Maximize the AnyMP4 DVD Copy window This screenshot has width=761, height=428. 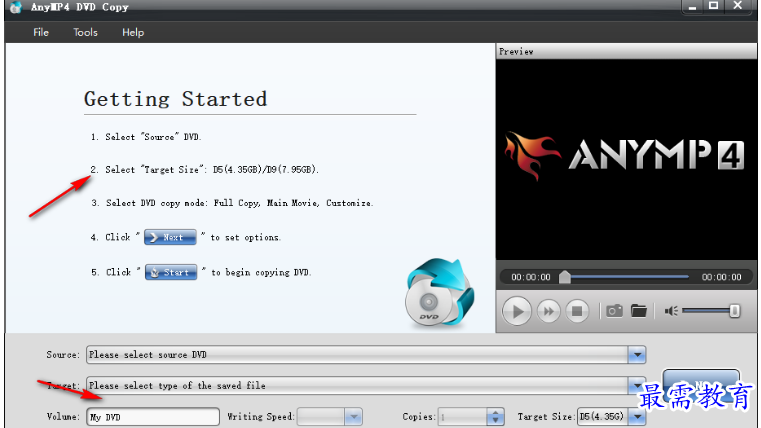click(x=713, y=6)
